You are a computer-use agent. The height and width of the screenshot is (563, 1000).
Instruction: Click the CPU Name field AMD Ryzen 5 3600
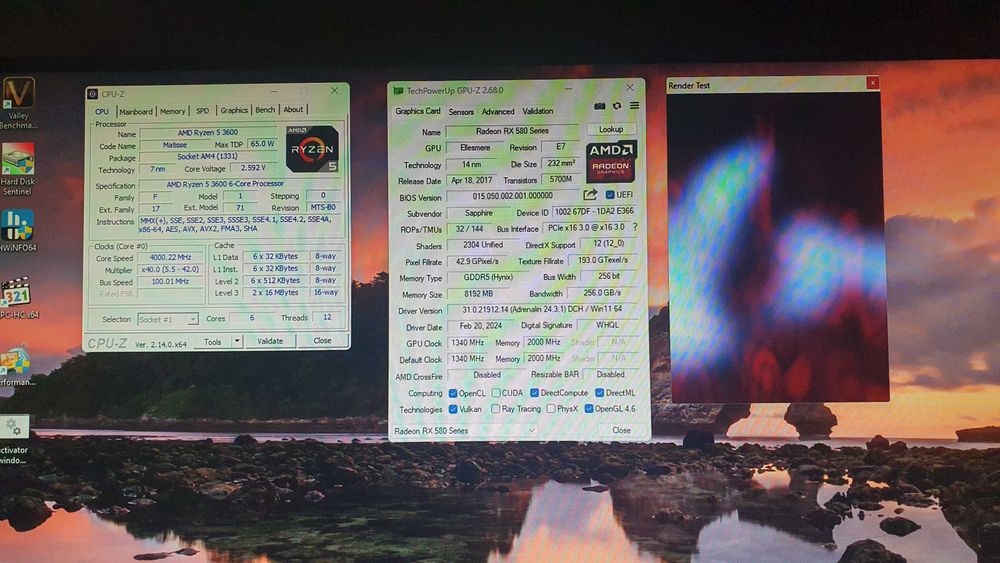tap(208, 133)
